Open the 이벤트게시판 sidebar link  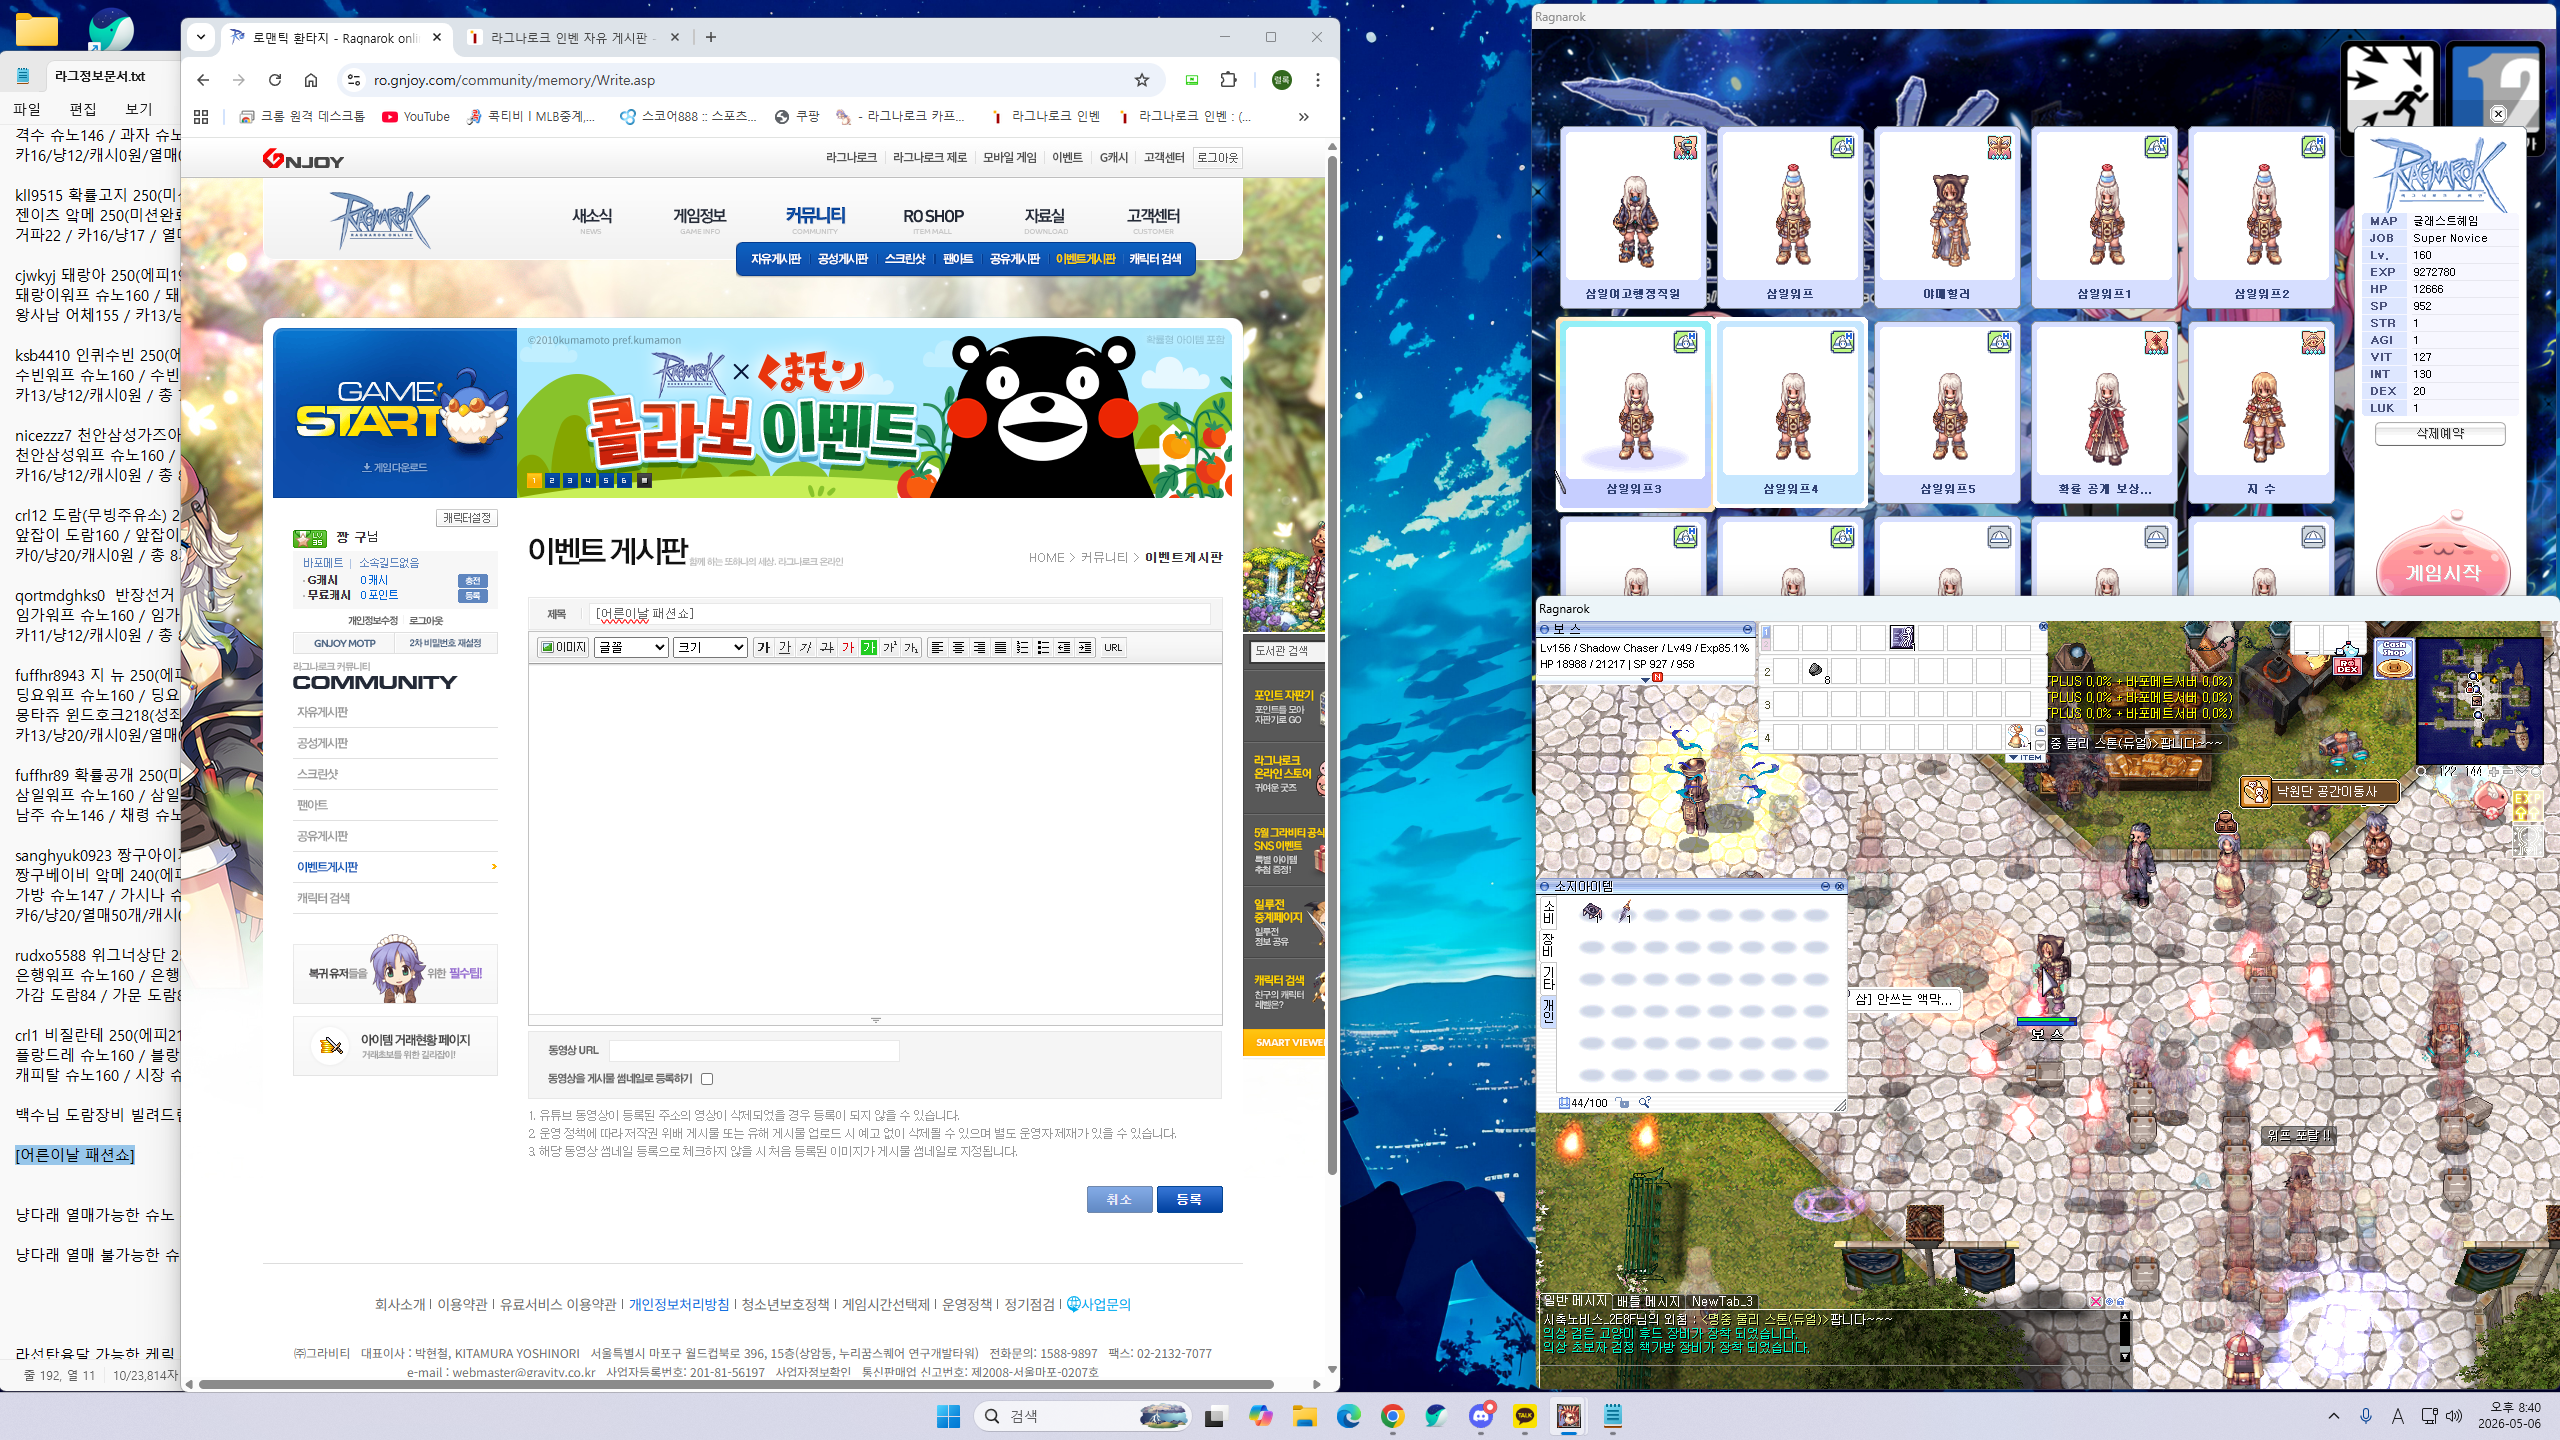[327, 867]
